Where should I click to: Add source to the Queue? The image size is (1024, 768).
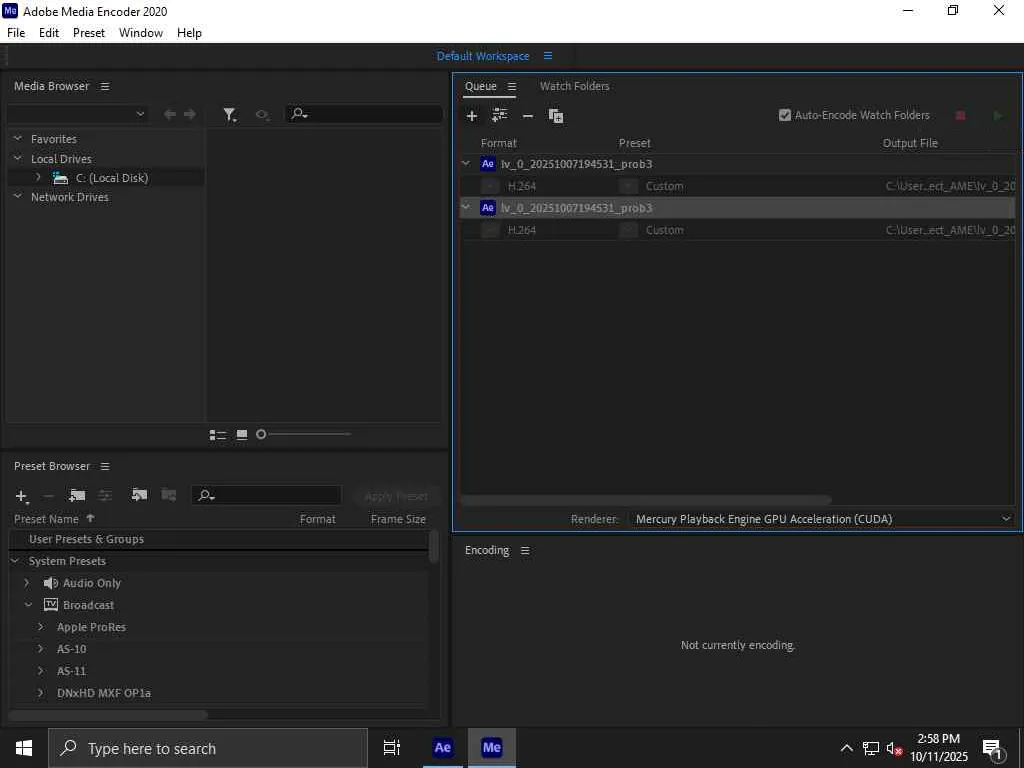(472, 116)
